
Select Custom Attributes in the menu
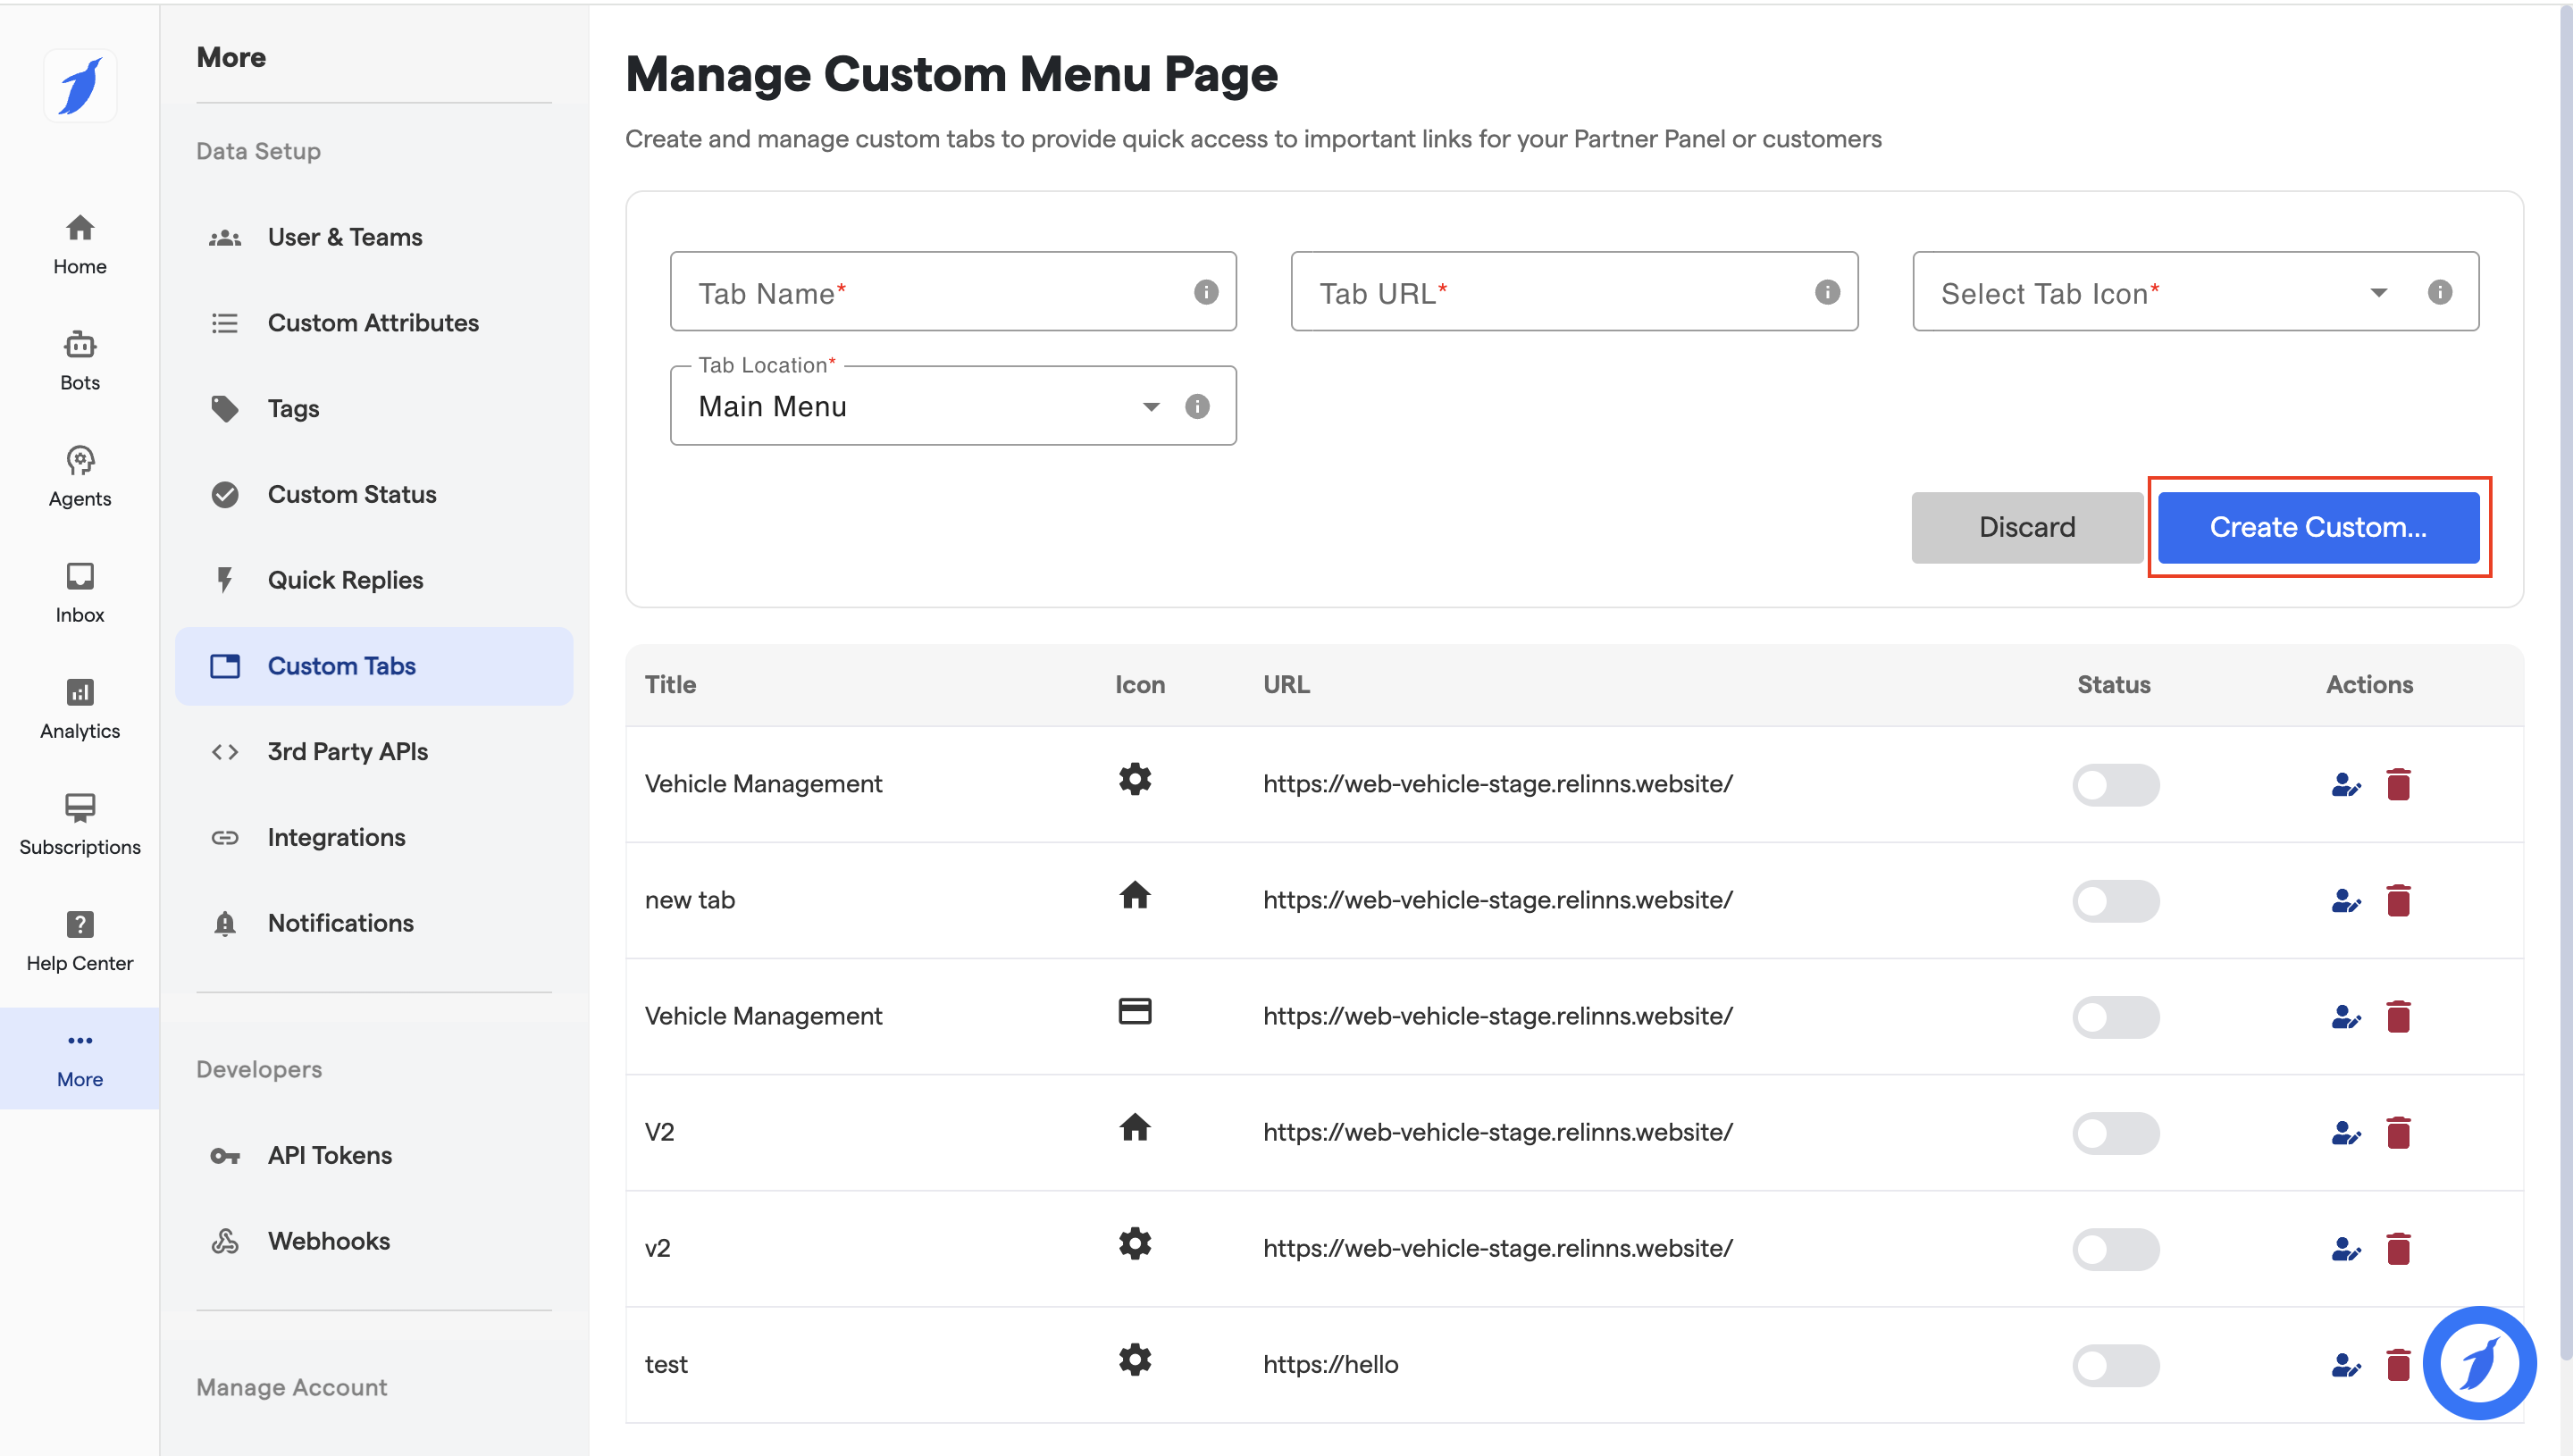(x=373, y=323)
